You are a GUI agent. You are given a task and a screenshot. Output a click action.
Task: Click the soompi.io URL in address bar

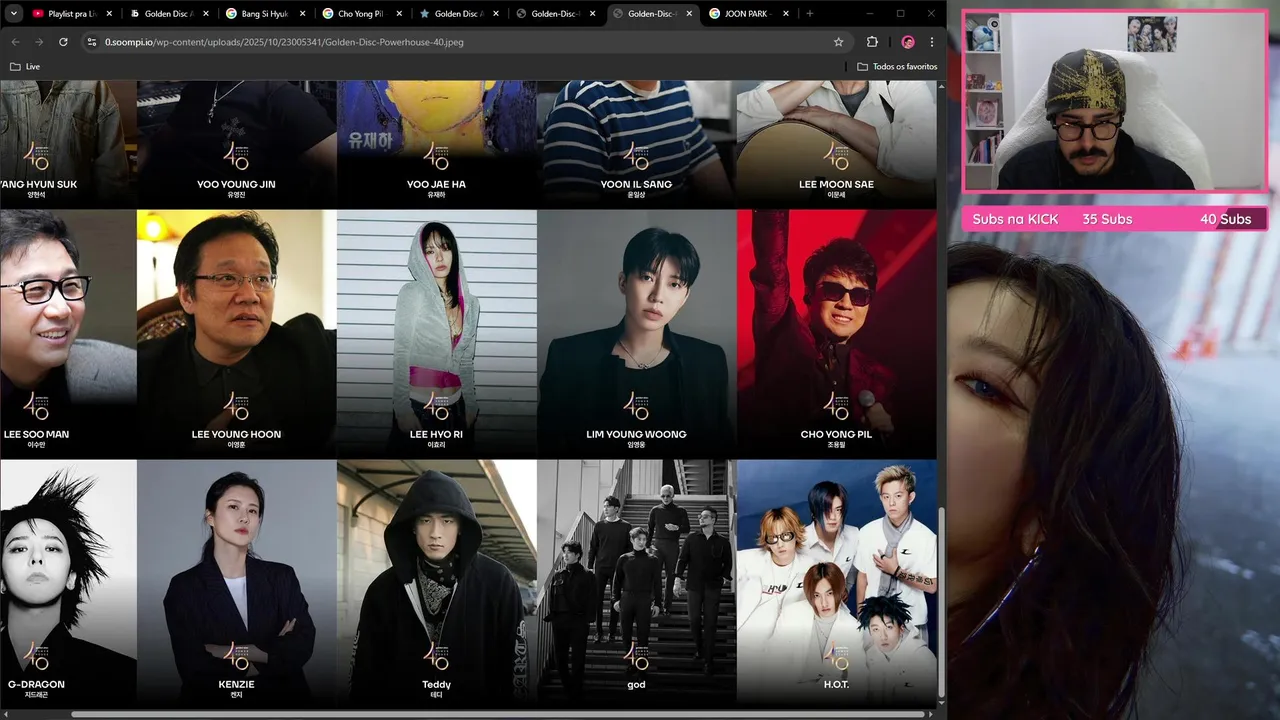pos(284,42)
